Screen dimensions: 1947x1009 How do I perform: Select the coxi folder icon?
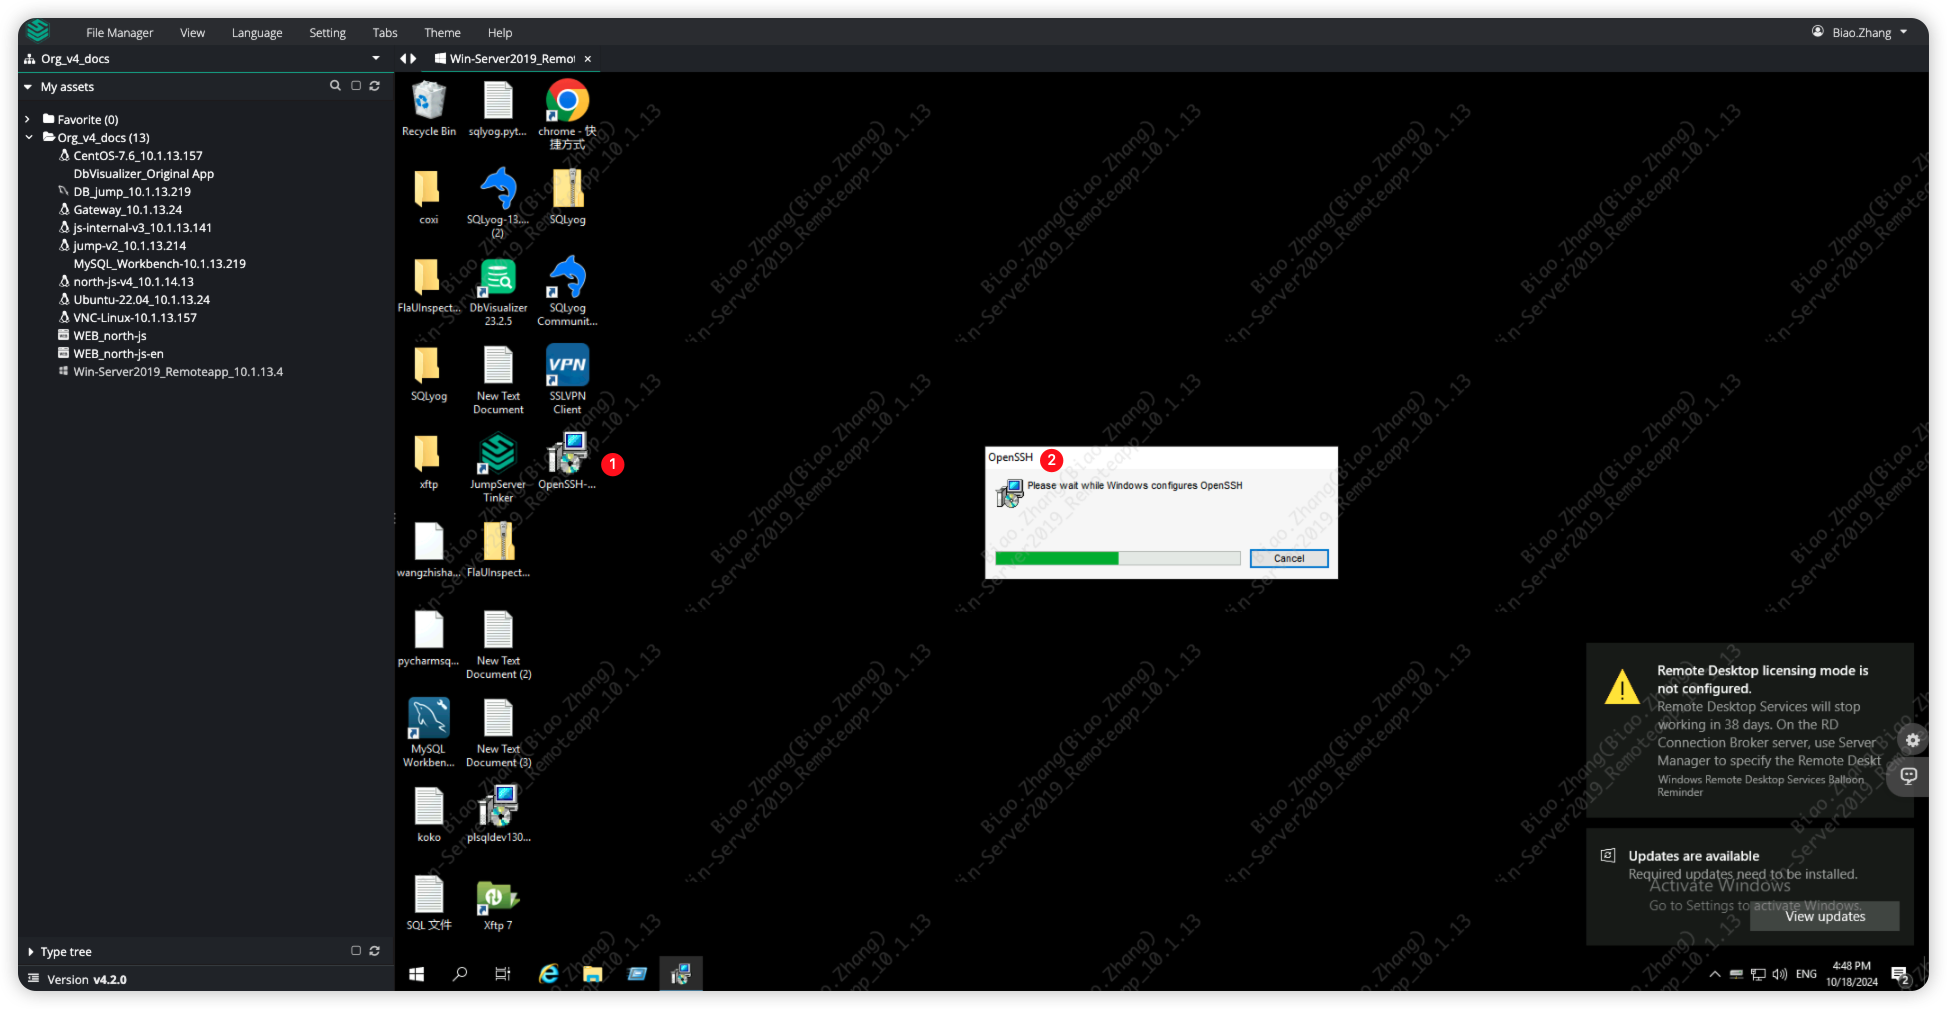(x=428, y=196)
